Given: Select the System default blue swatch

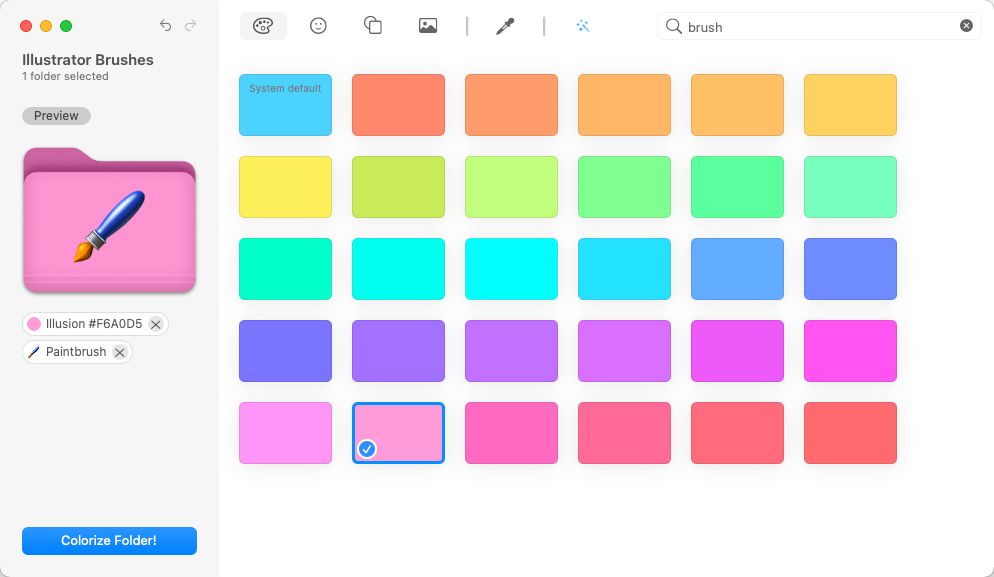Looking at the screenshot, I should click(285, 105).
